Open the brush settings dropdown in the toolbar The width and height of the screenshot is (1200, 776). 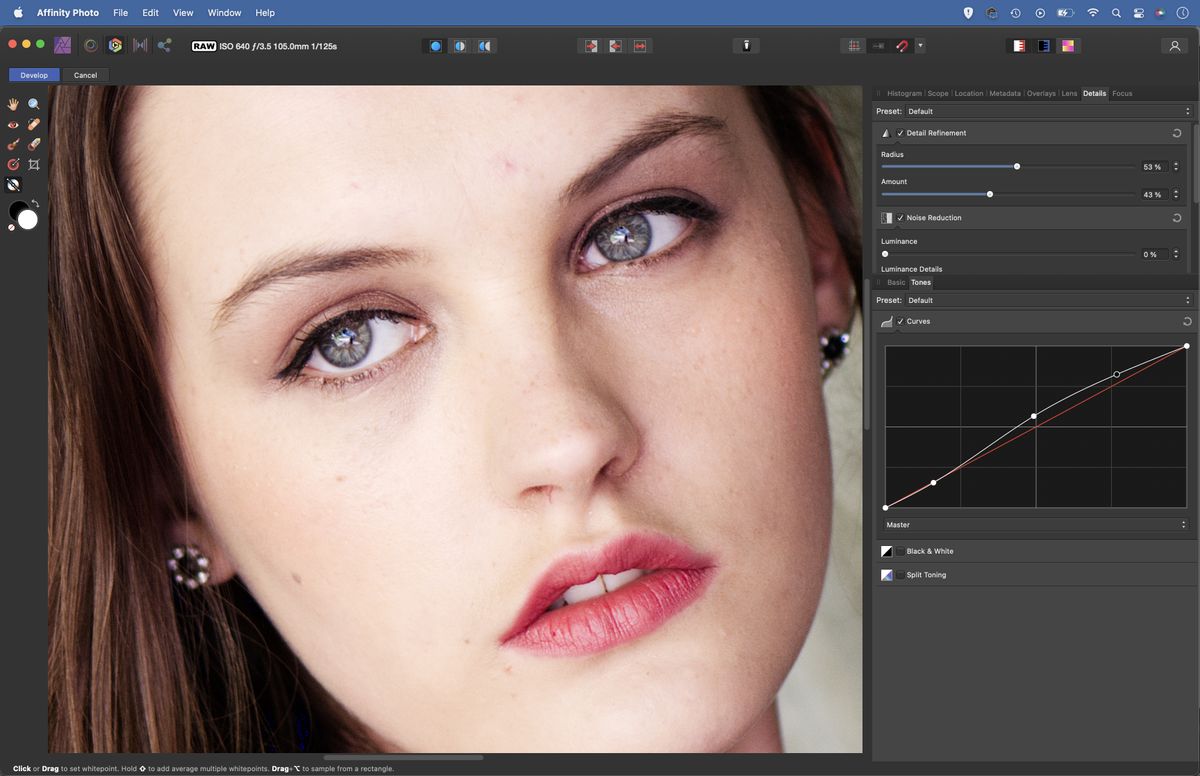tap(920, 45)
